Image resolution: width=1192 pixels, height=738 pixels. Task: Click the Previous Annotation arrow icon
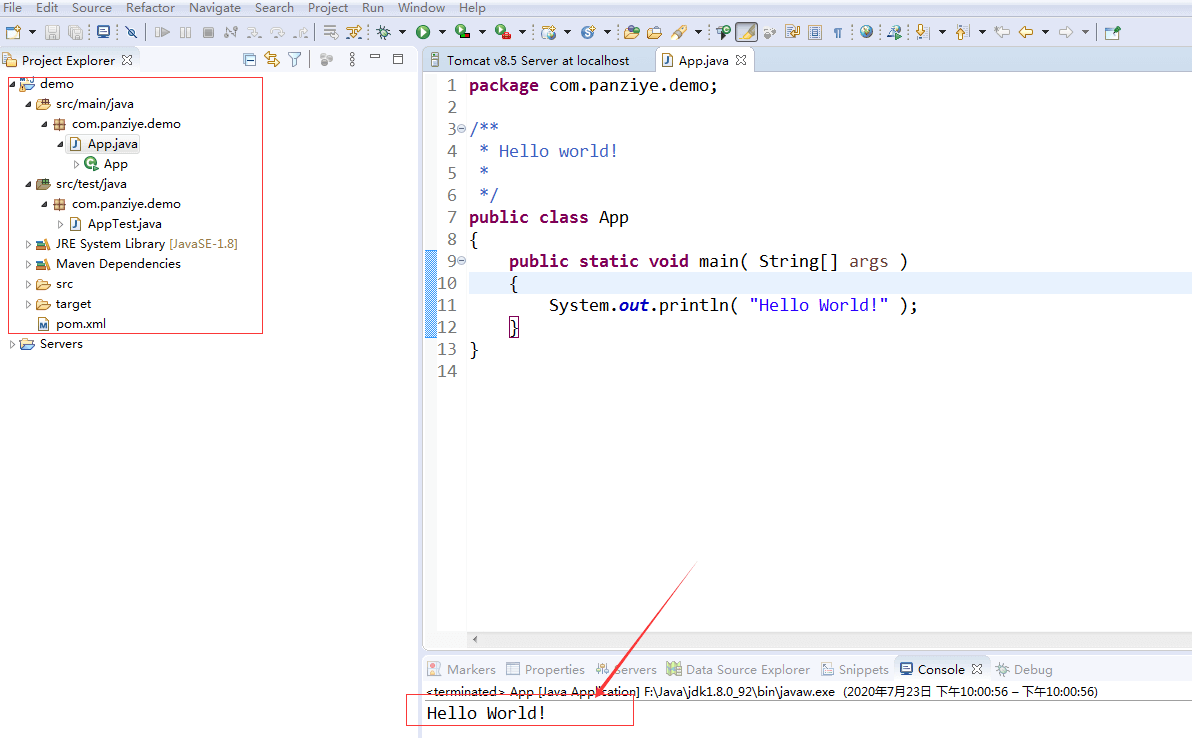(x=962, y=32)
